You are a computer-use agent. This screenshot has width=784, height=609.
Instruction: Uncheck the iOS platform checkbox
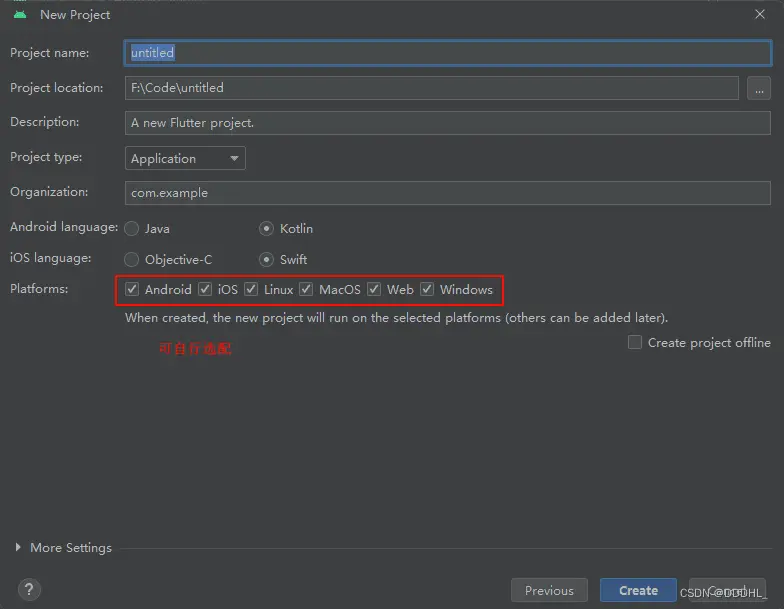point(205,290)
